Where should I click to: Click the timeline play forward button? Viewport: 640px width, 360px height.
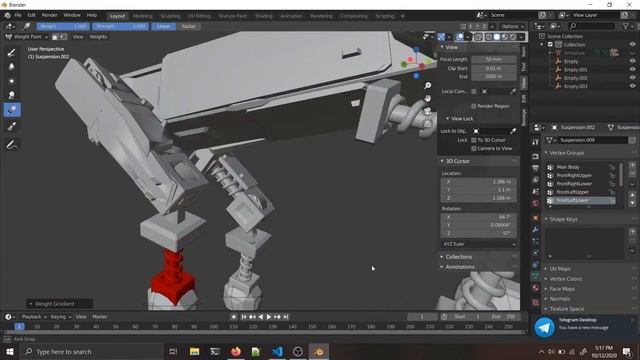269,317
